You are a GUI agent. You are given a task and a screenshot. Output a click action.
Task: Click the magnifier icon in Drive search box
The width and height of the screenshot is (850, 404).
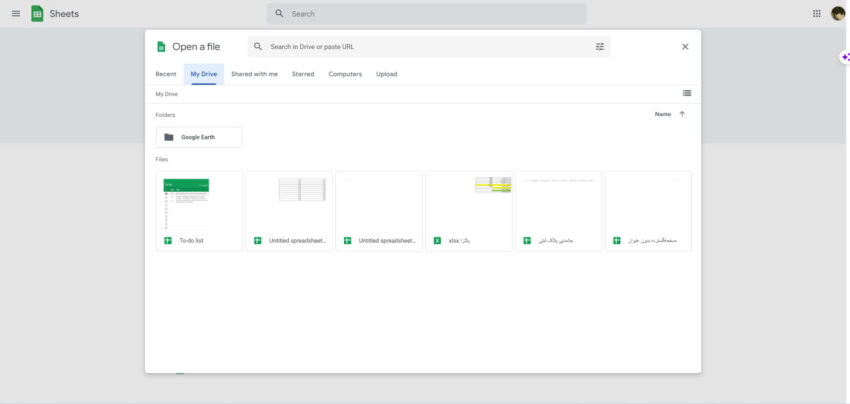[x=258, y=47]
